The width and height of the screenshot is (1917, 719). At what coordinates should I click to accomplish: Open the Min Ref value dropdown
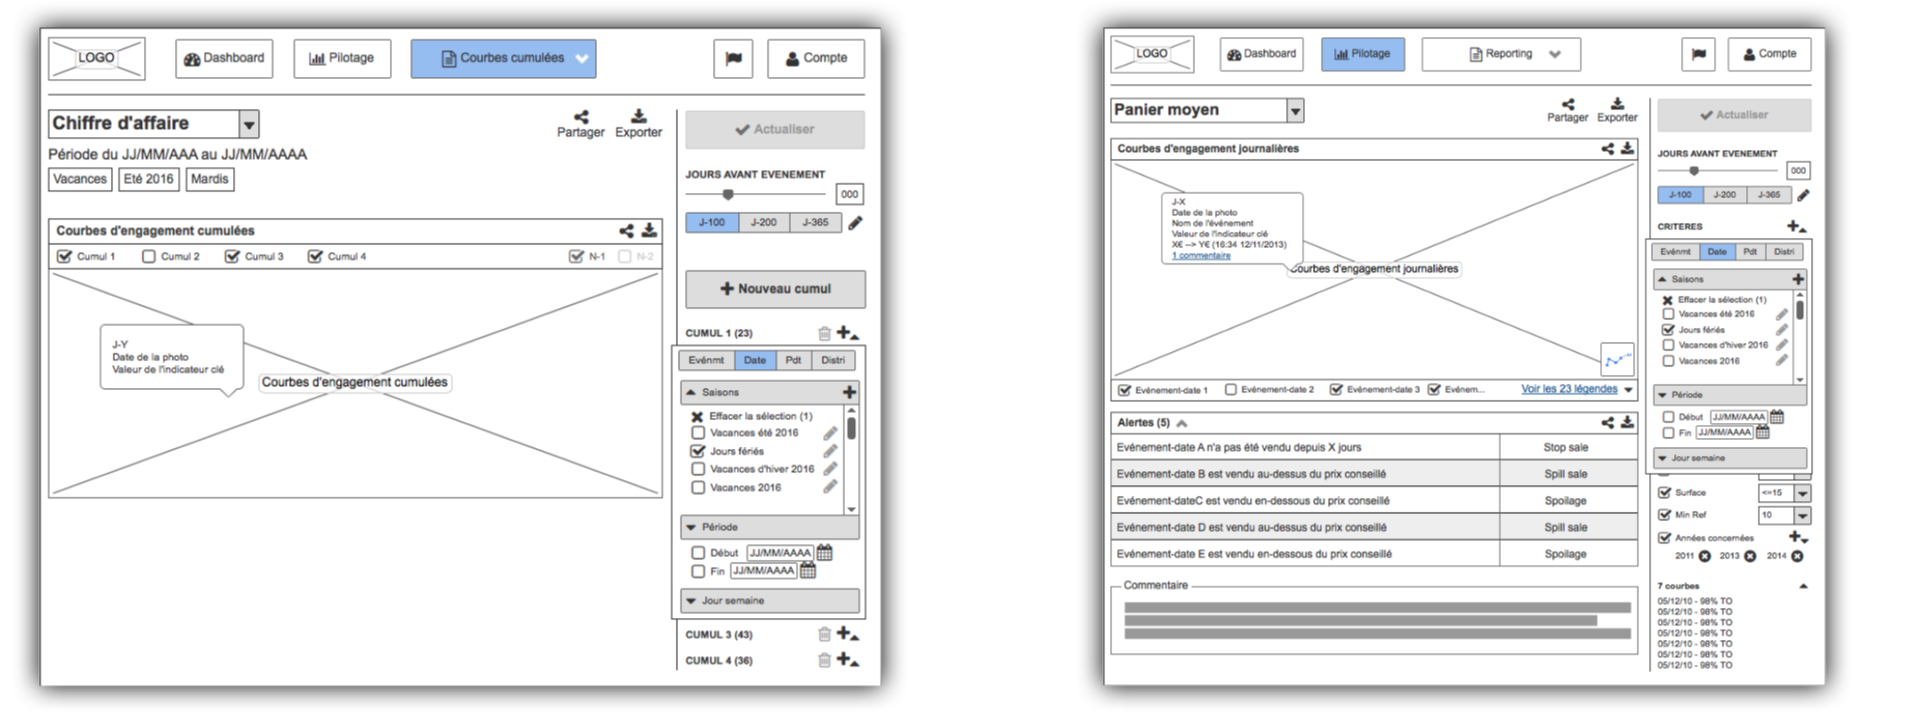point(1802,516)
